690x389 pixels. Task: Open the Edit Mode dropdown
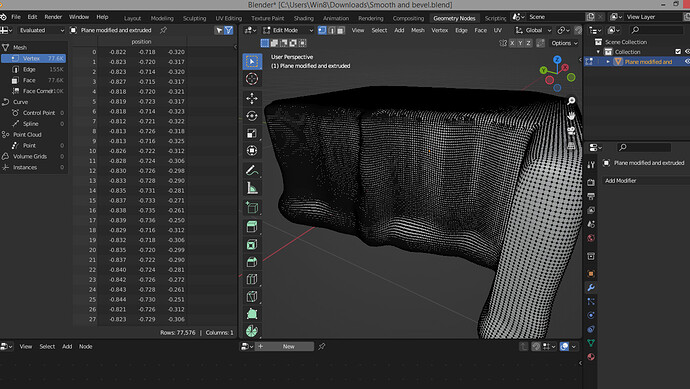(x=288, y=30)
